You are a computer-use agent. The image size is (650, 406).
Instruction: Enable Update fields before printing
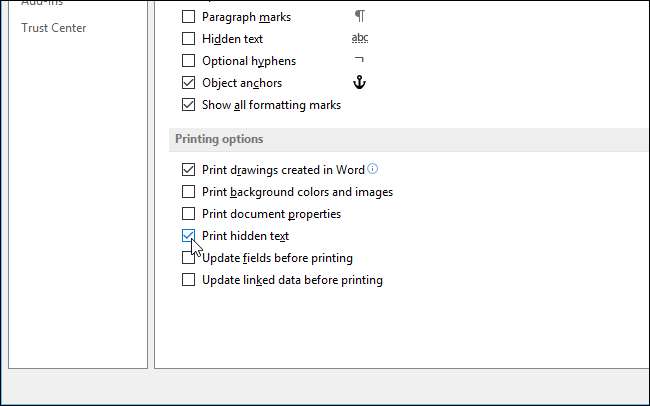point(188,258)
